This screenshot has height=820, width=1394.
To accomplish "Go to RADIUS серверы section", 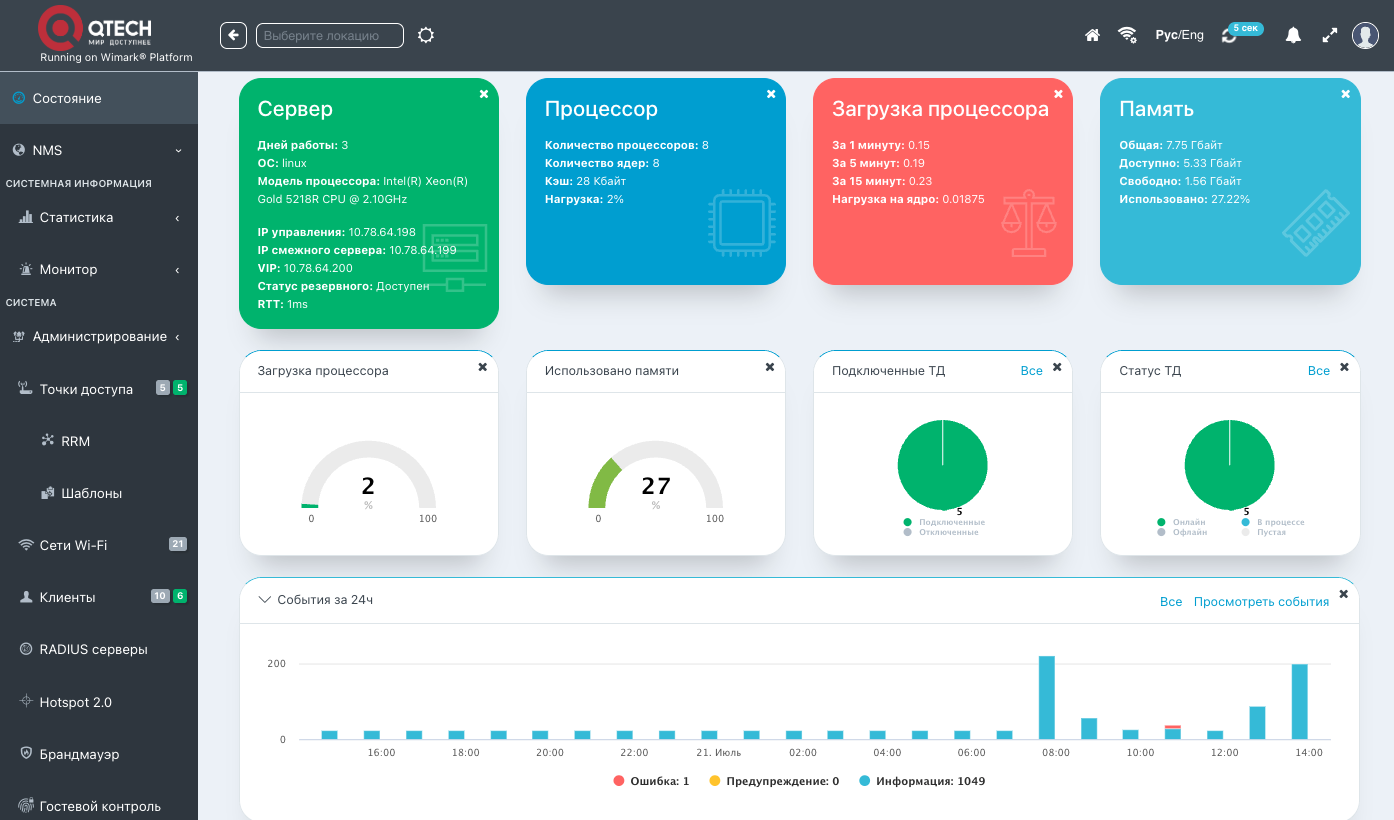I will pos(93,649).
